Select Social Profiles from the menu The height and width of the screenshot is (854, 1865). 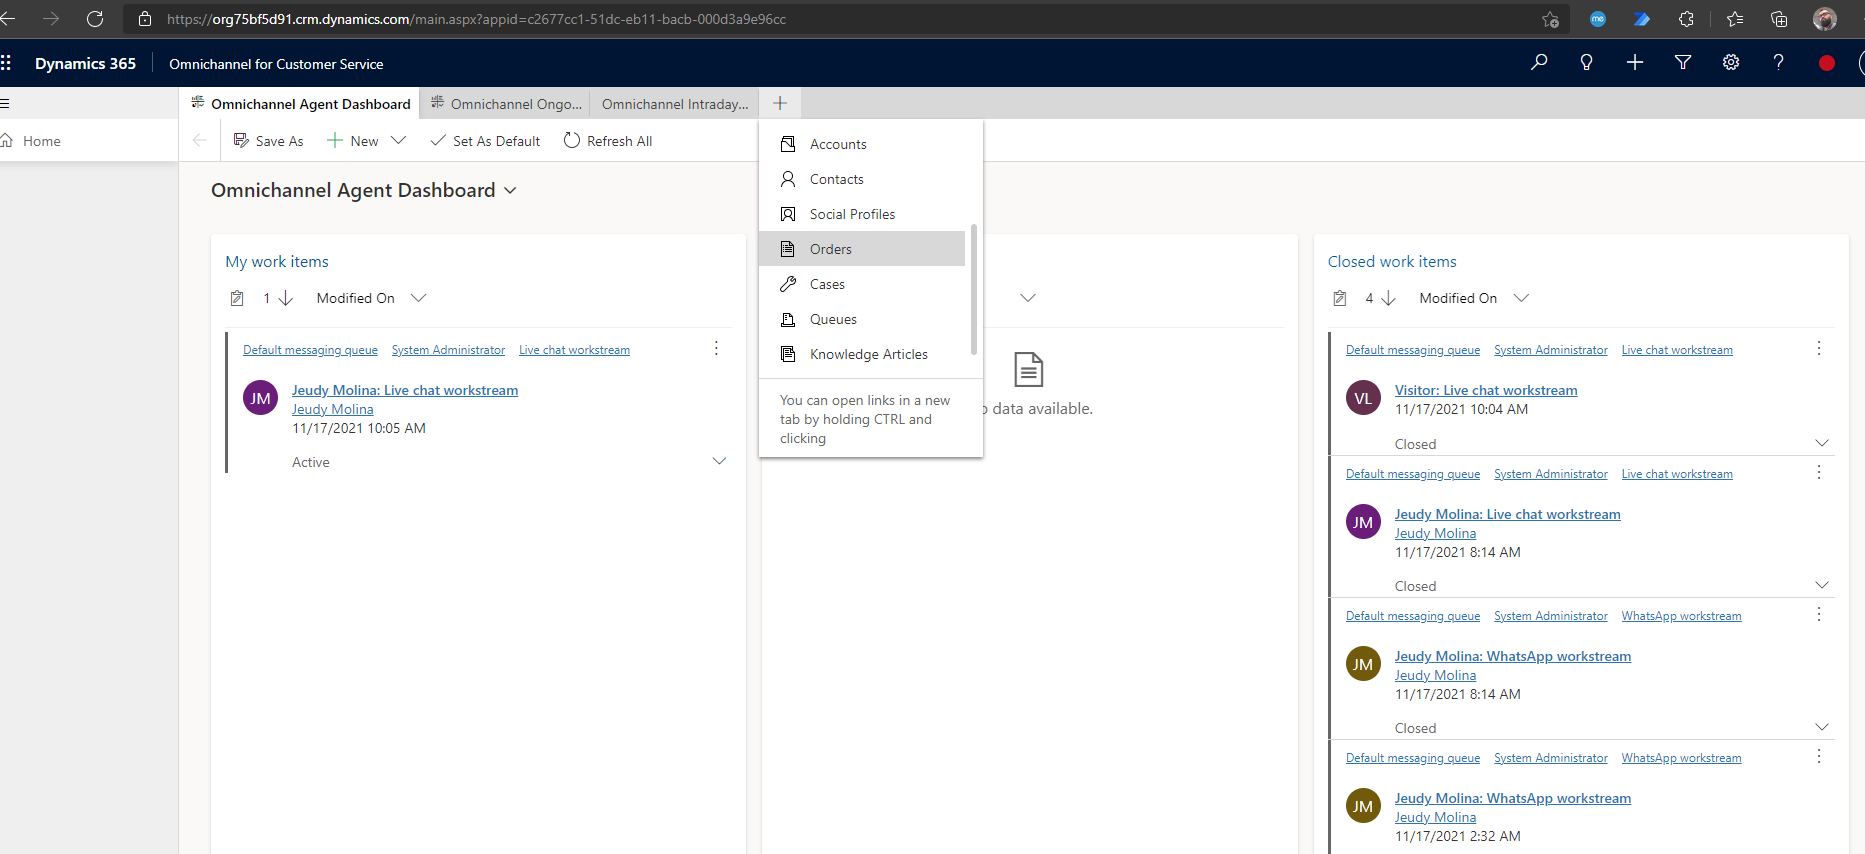click(x=862, y=214)
